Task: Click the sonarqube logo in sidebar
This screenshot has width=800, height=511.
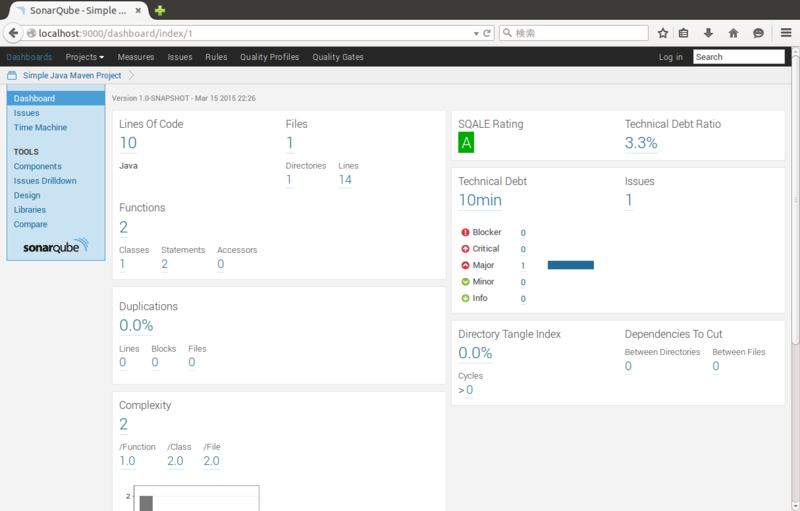Action: [56, 246]
